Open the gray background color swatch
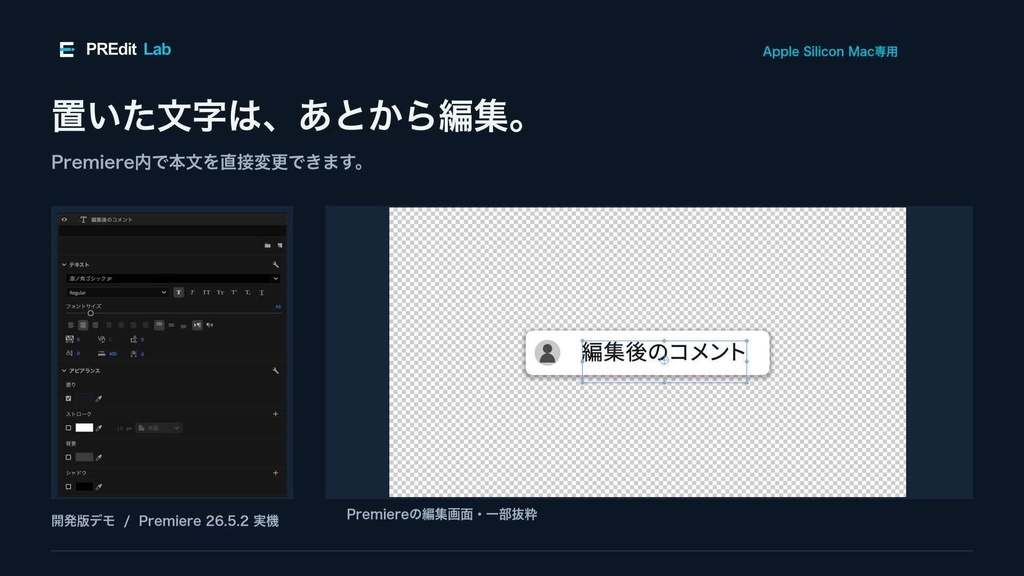Screen dimensions: 1024x576 84,457
